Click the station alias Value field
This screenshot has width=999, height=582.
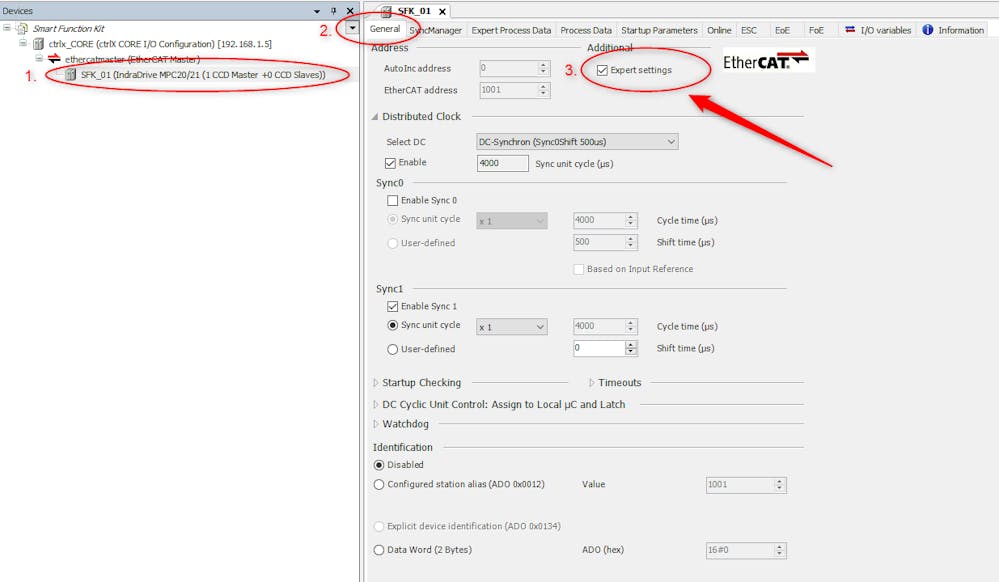(x=746, y=484)
